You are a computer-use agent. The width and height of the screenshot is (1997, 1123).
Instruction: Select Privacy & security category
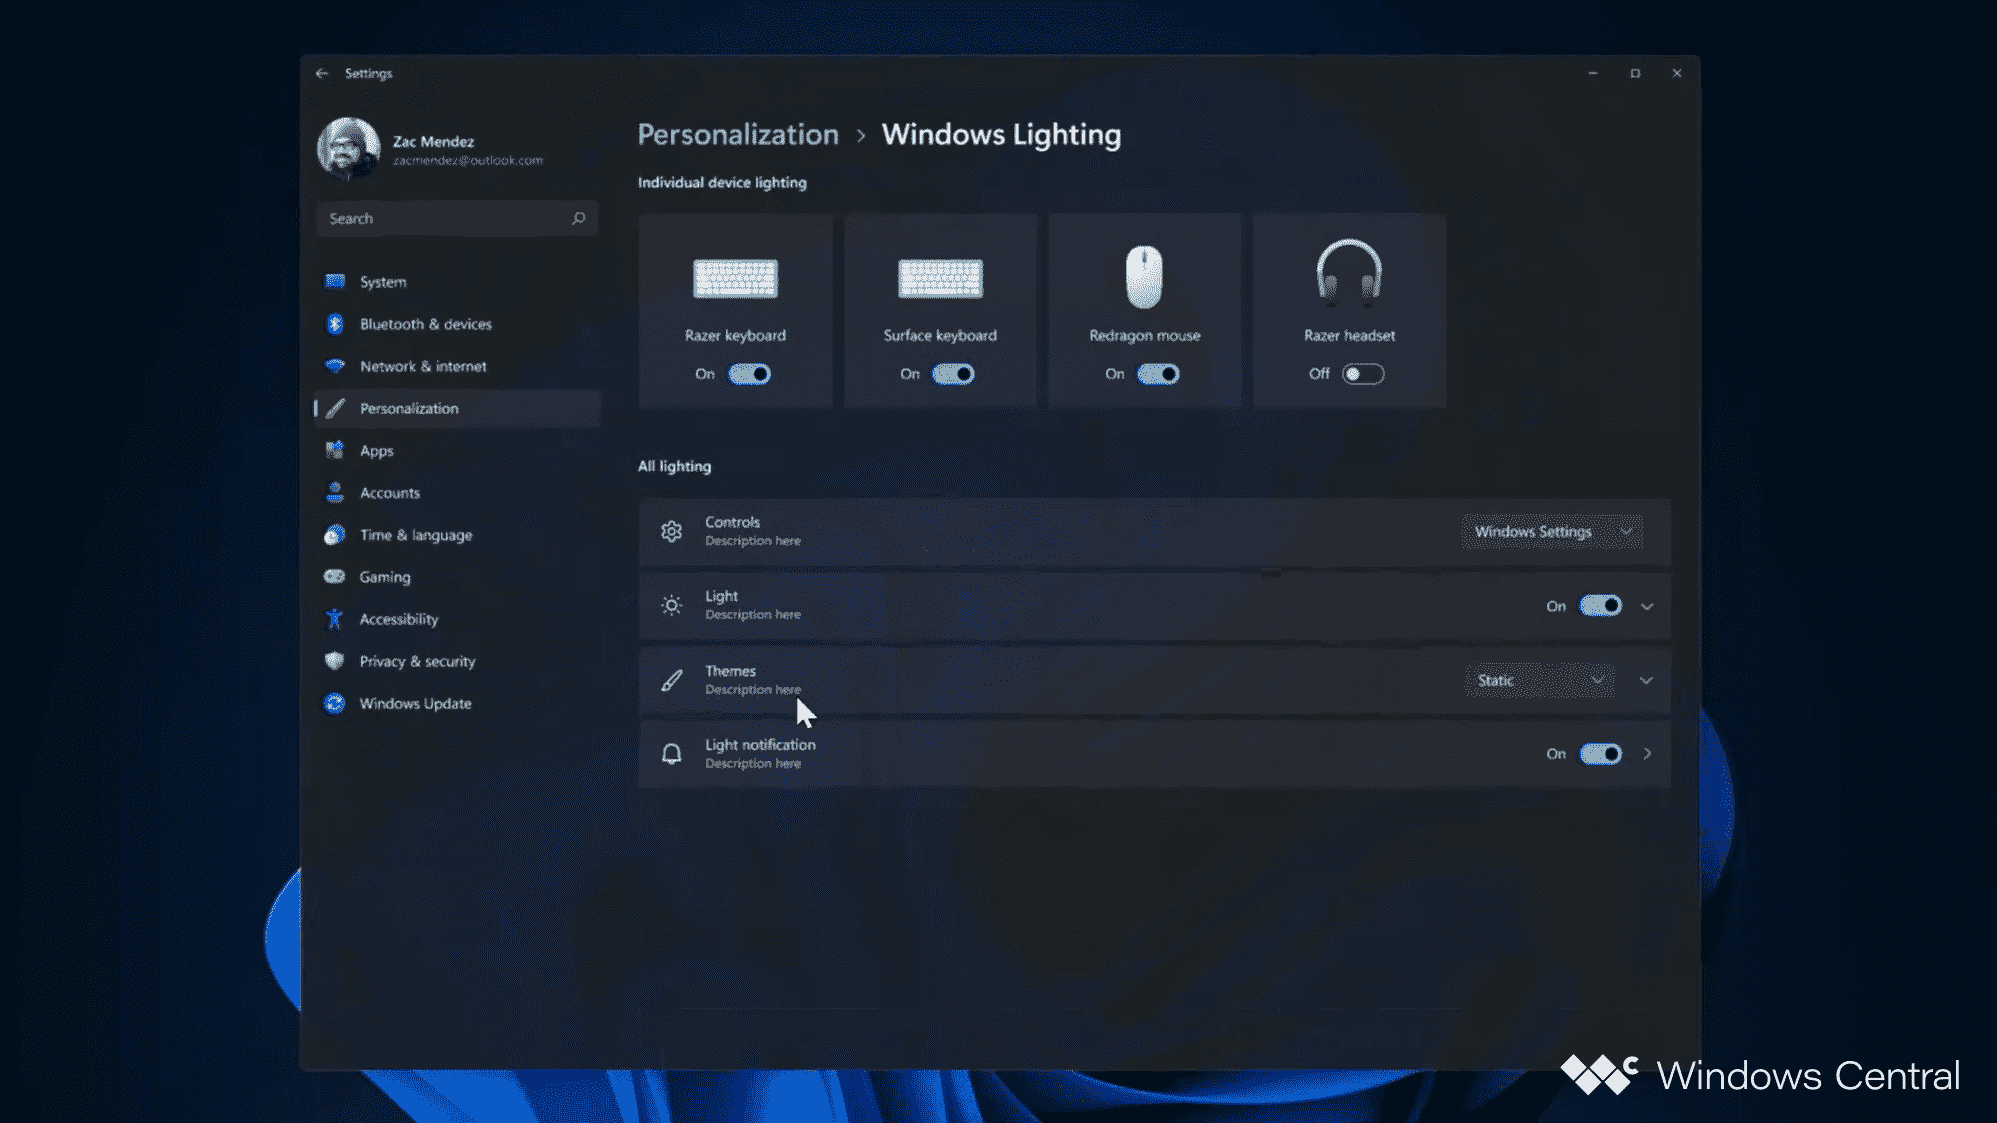point(458,661)
